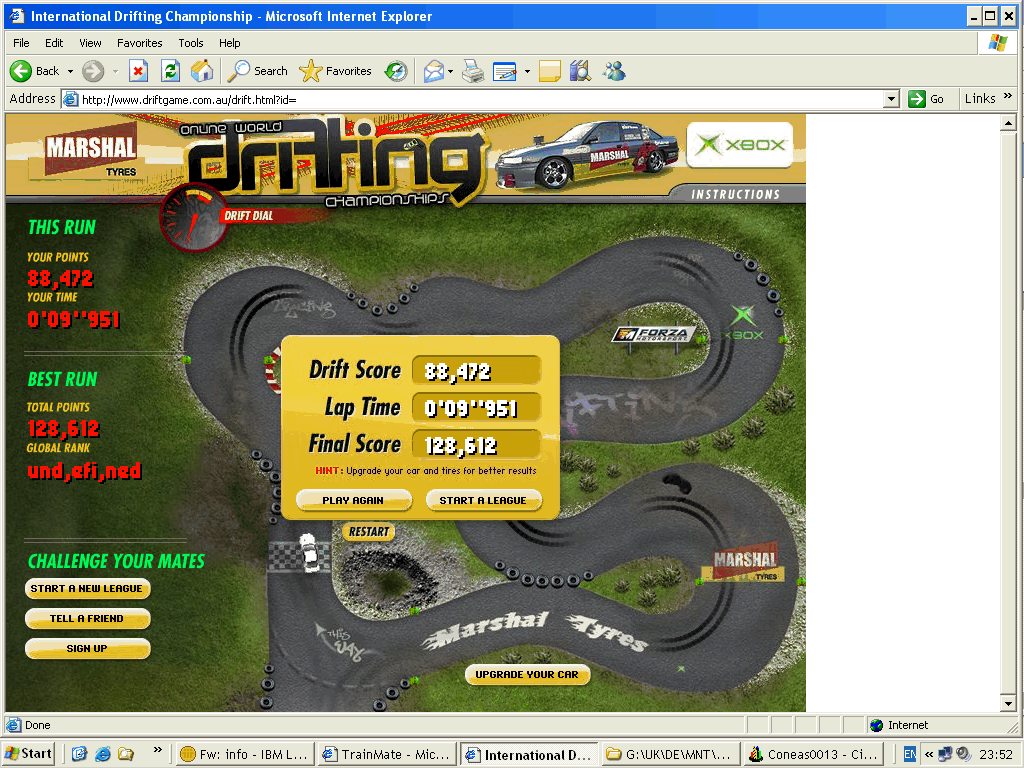This screenshot has height=768, width=1024.
Task: Switch to Fw: info - IBM Lotus taskbar window
Action: pyautogui.click(x=245, y=754)
